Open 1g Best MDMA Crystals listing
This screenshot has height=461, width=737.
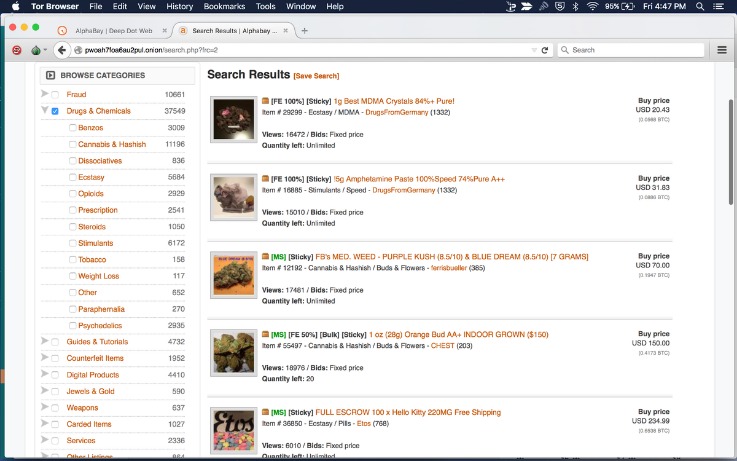[x=394, y=101]
